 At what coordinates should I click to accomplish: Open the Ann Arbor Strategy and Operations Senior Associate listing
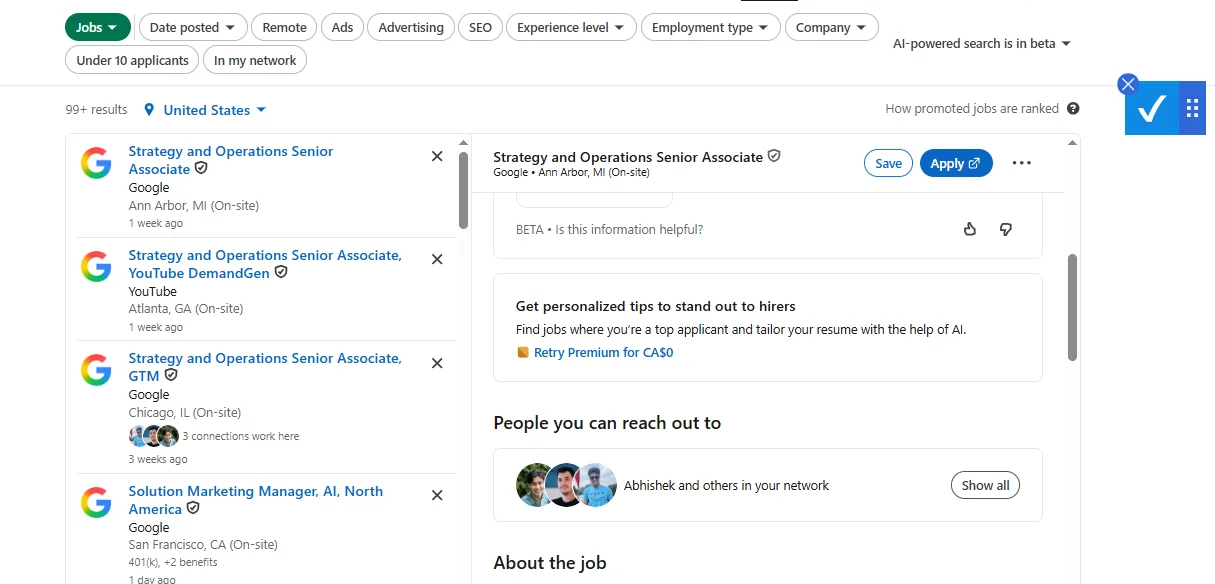click(x=231, y=160)
